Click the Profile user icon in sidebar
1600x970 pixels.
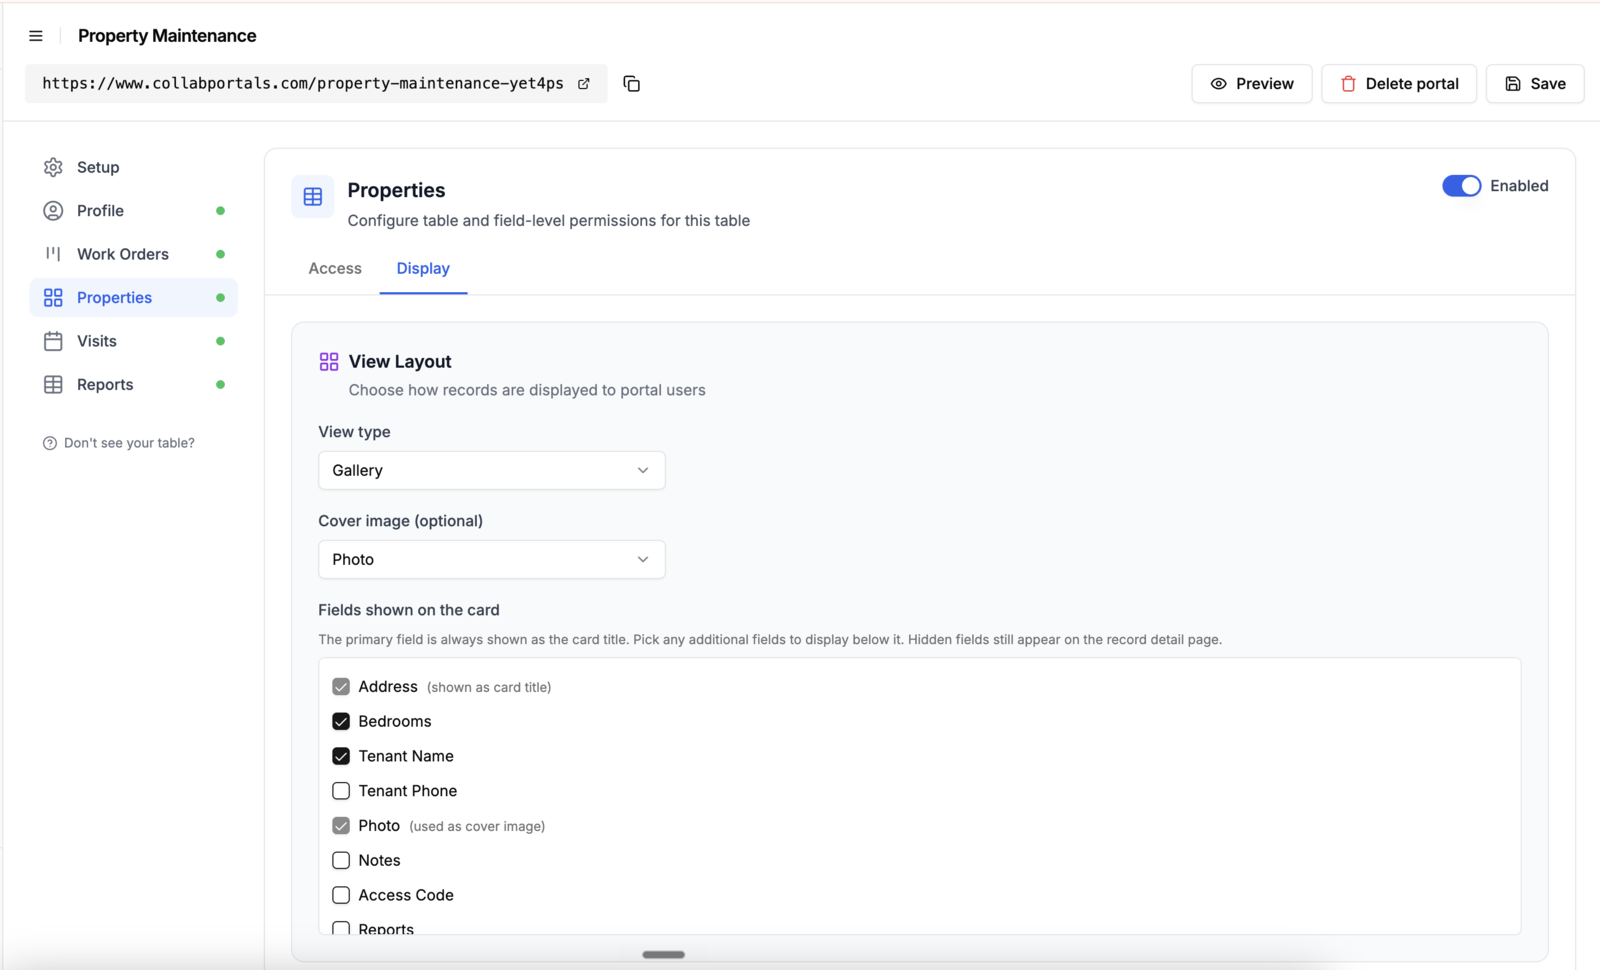53,211
